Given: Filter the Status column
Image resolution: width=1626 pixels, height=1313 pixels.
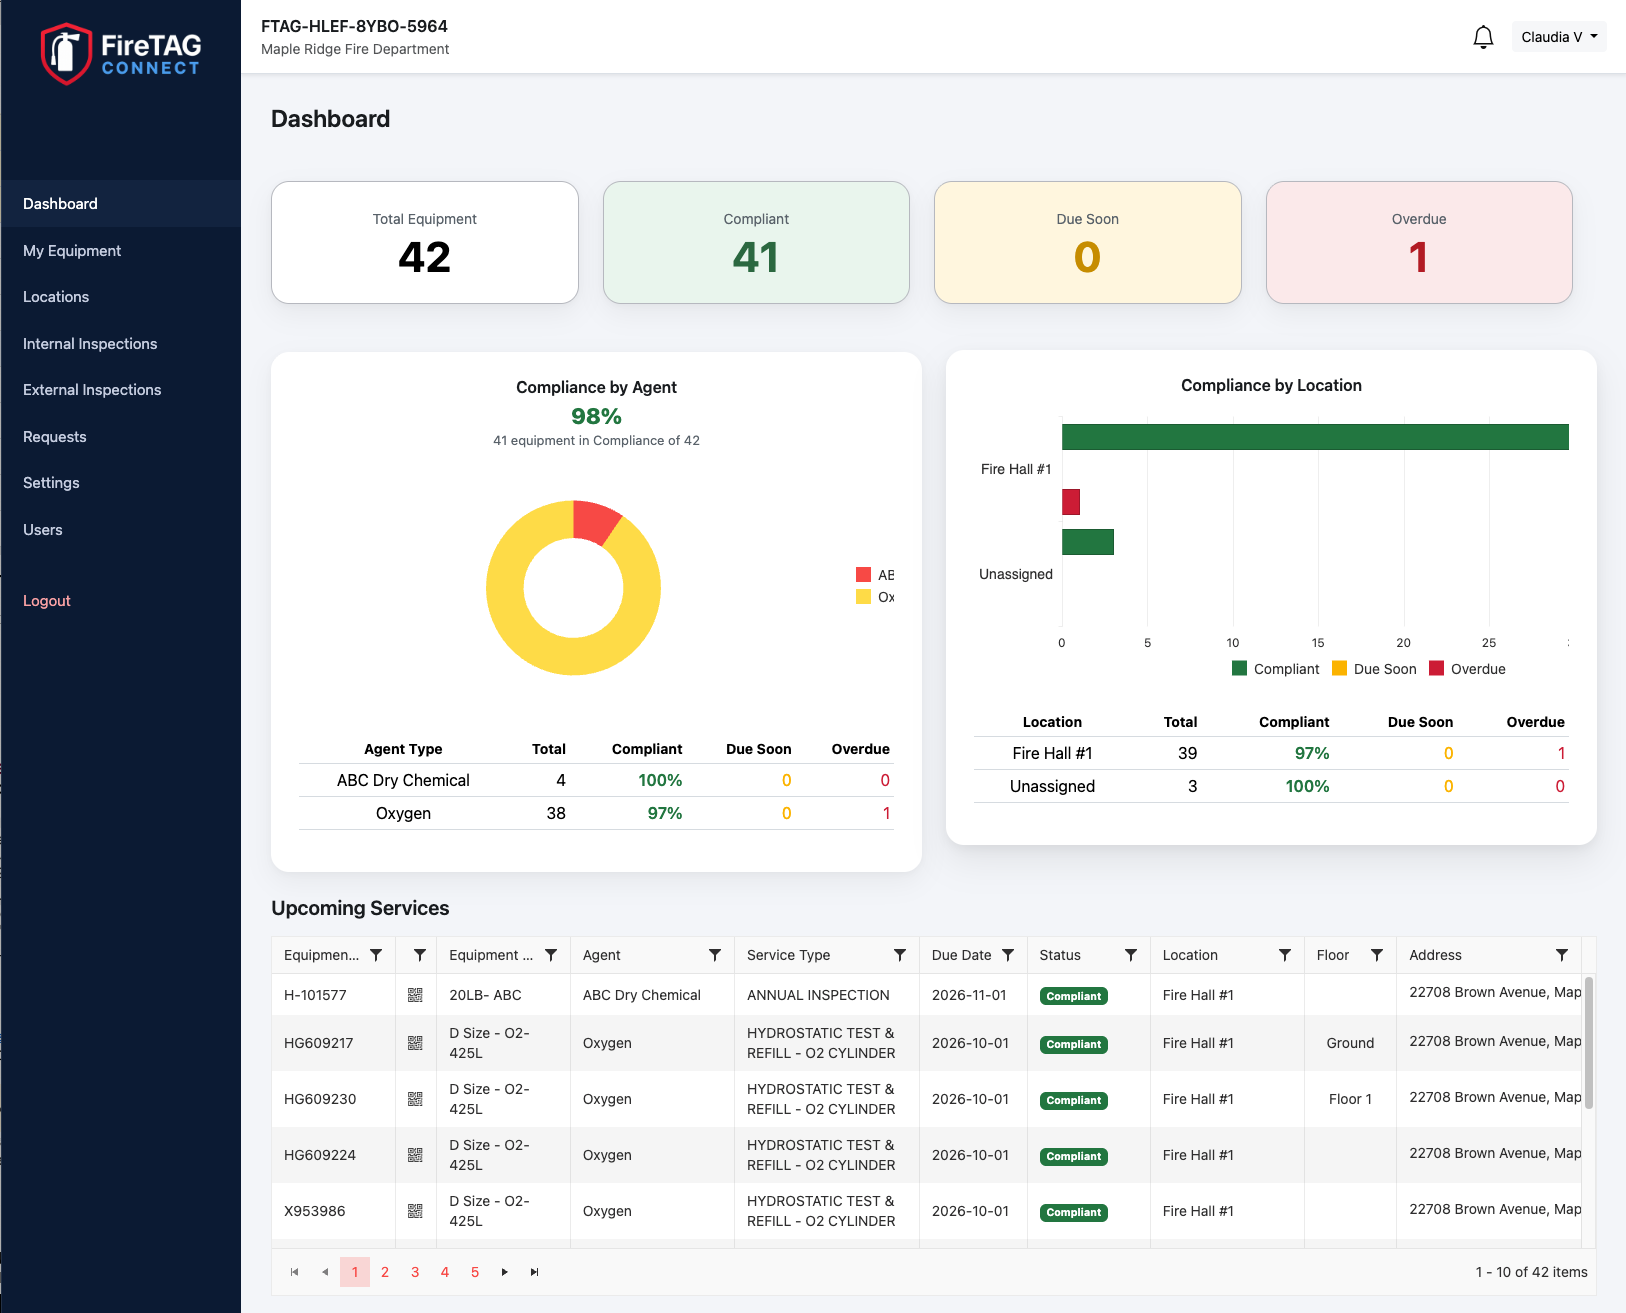Looking at the screenshot, I should click(x=1131, y=955).
